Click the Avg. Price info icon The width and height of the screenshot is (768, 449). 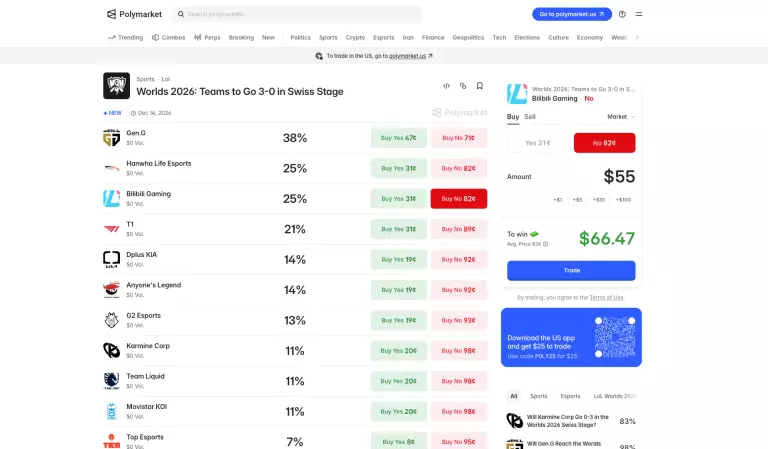546,244
